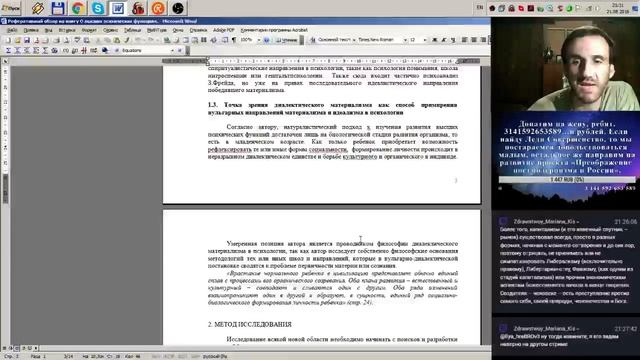Click the system clock in tray
This screenshot has height=360, width=640.
point(618,8)
